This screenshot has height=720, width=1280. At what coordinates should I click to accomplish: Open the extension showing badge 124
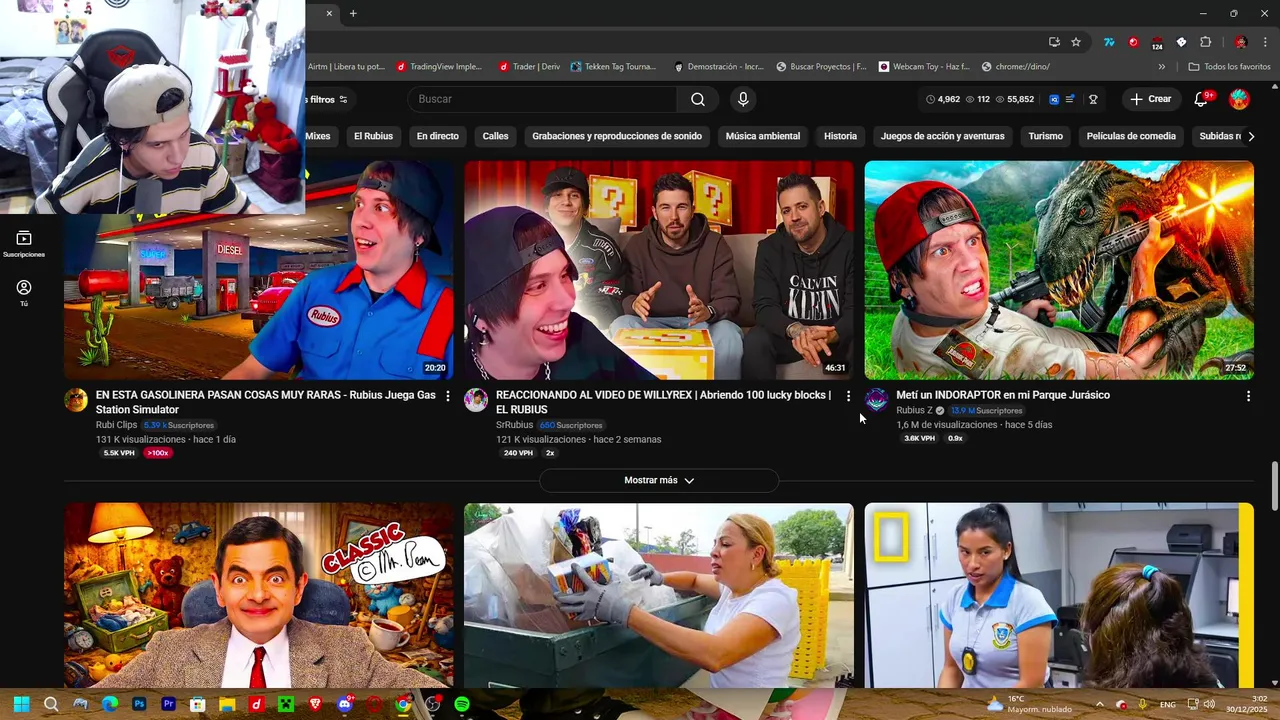(x=1157, y=42)
